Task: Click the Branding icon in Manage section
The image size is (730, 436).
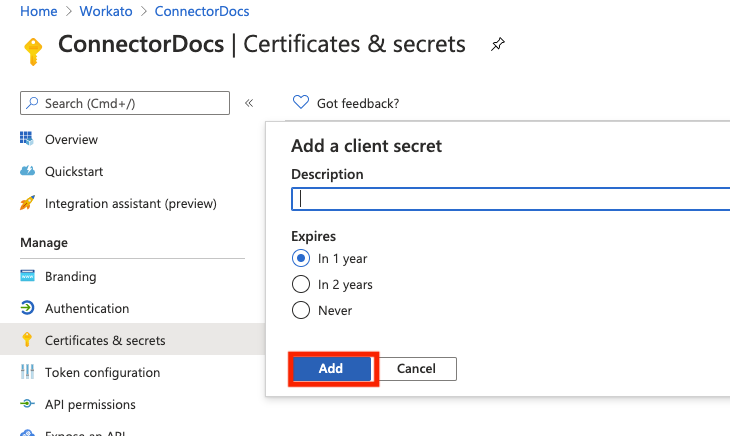Action: (27, 277)
